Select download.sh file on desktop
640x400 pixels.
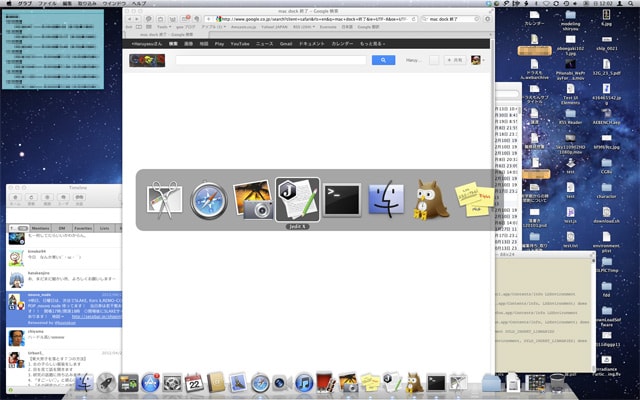coord(606,215)
